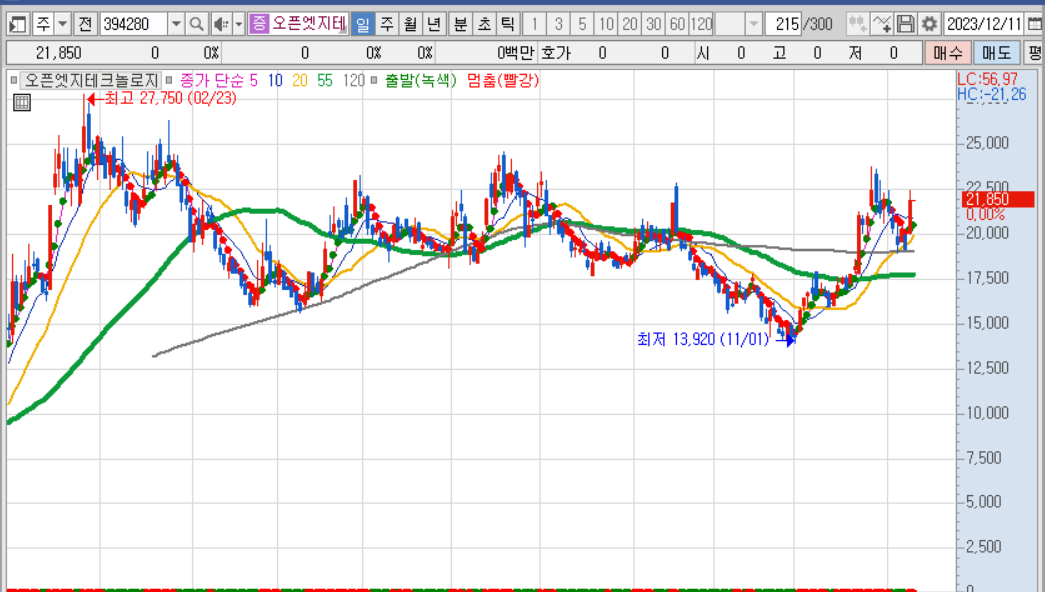
Task: Click the yellow 20 moving average legend
Action: click(300, 81)
